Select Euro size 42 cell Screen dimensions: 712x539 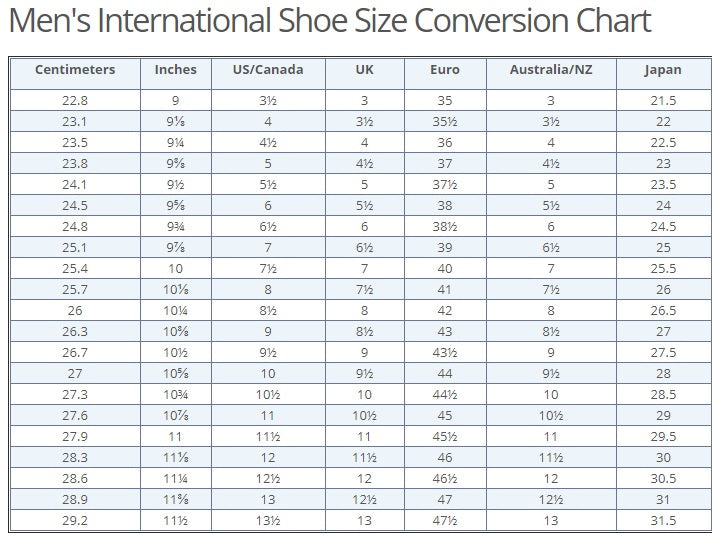click(x=445, y=311)
